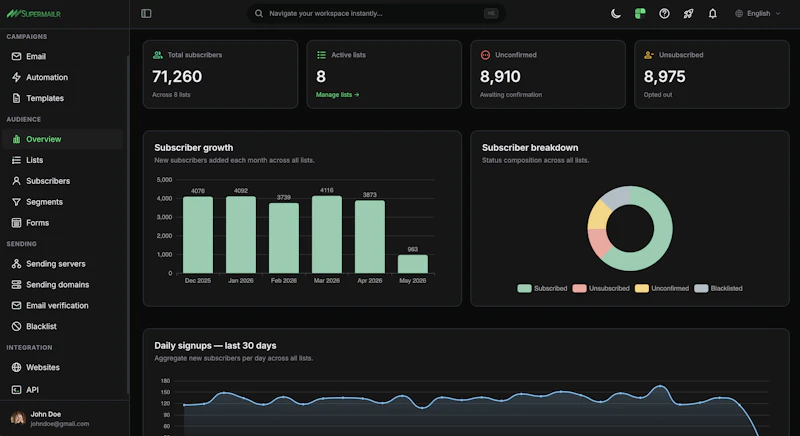Screen dimensions: 800x436
Task: Click the Feb 2026 growth bar
Action: pyautogui.click(x=284, y=238)
